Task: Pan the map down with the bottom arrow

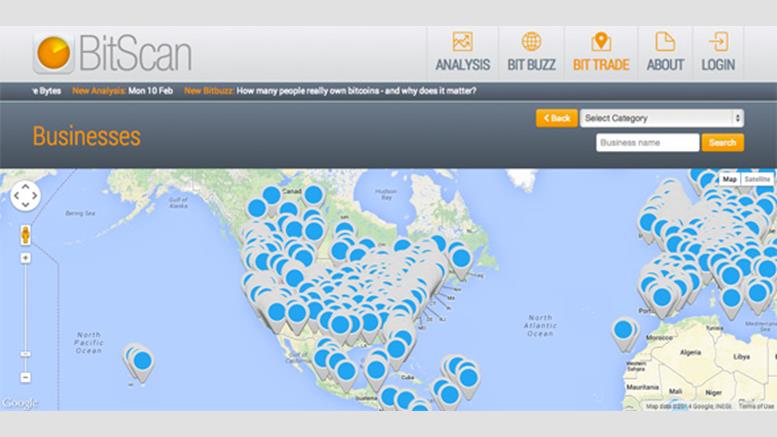Action: pyautogui.click(x=25, y=205)
